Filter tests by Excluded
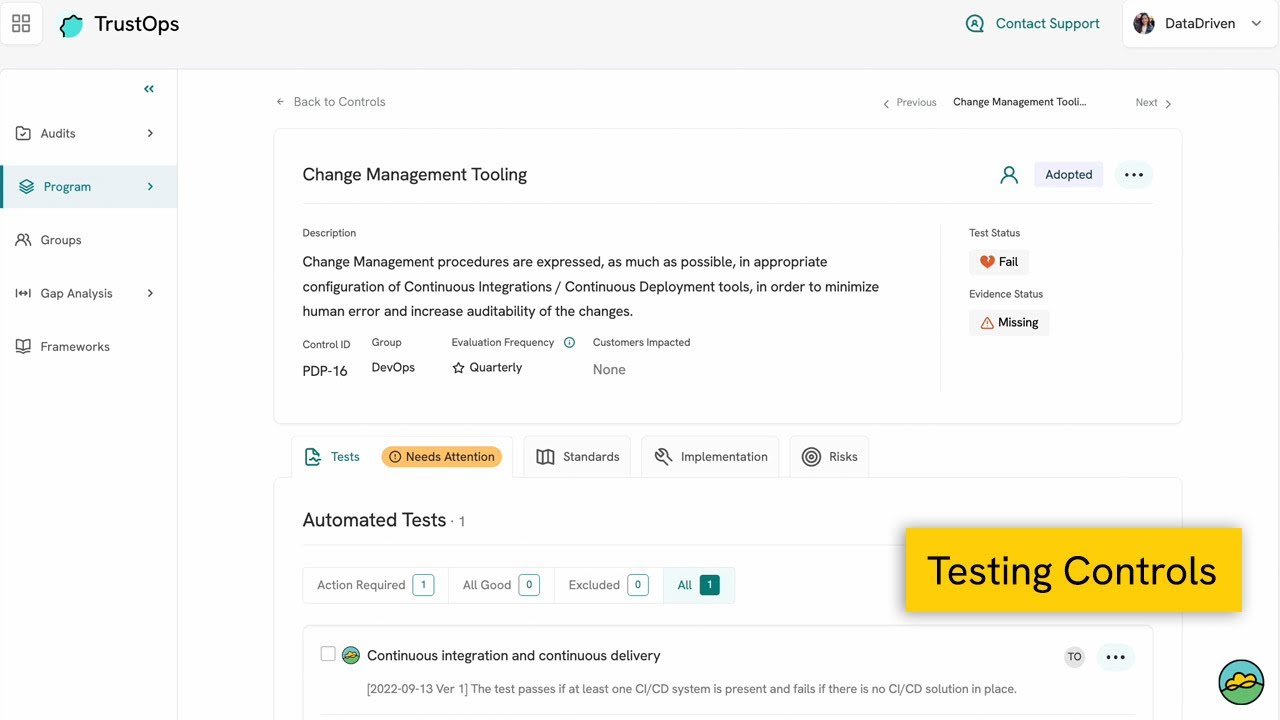 [x=608, y=585]
